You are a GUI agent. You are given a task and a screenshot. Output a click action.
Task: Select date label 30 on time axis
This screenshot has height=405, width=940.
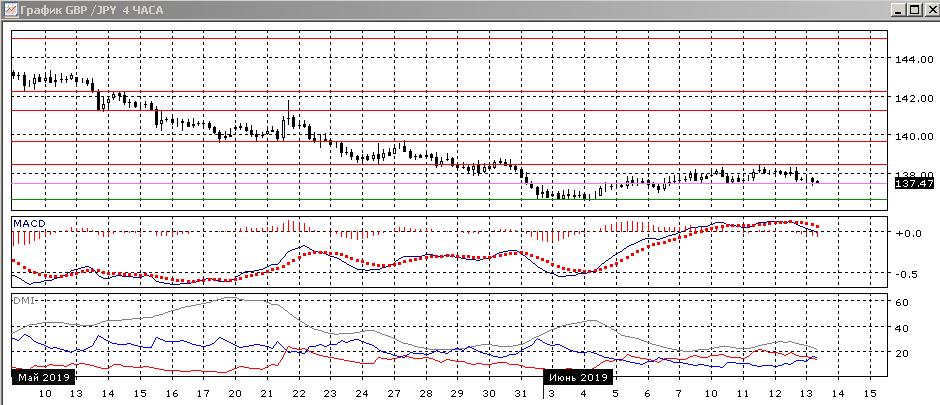[489, 394]
